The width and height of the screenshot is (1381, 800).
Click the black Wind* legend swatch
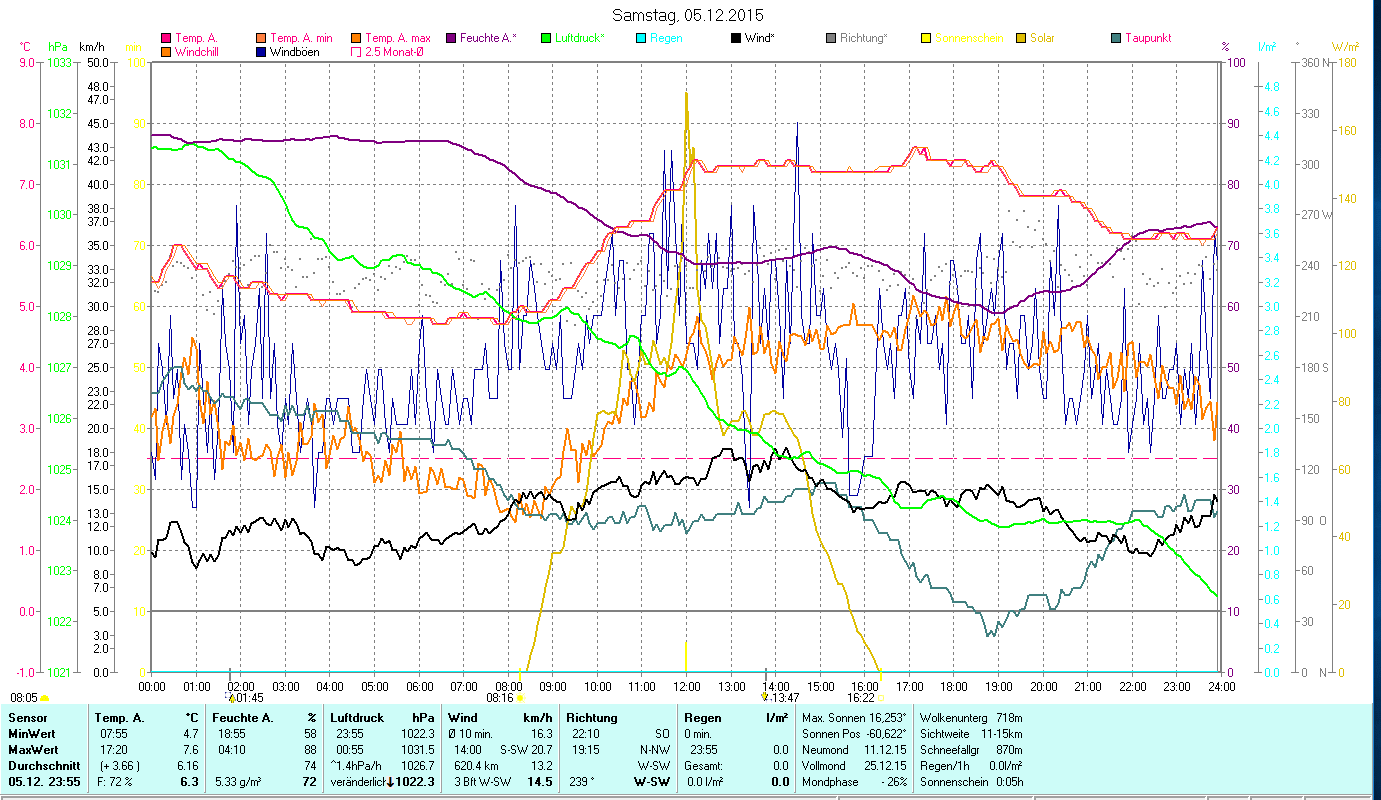pos(736,38)
